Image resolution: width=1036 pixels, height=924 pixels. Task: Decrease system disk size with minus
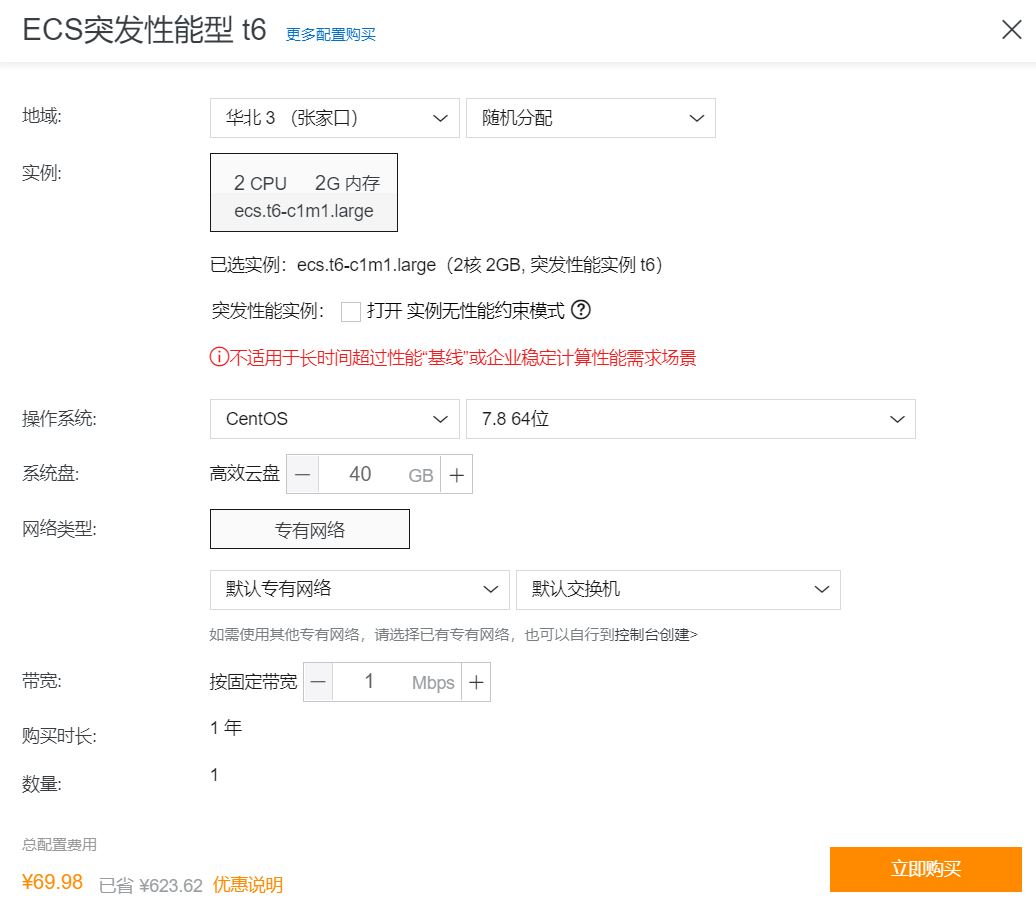tap(303, 475)
